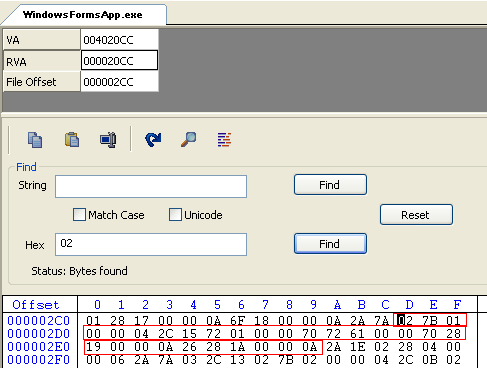Viewport: 487px width, 368px height.
Task: Click the RVA value field 000020CC
Action: click(119, 60)
